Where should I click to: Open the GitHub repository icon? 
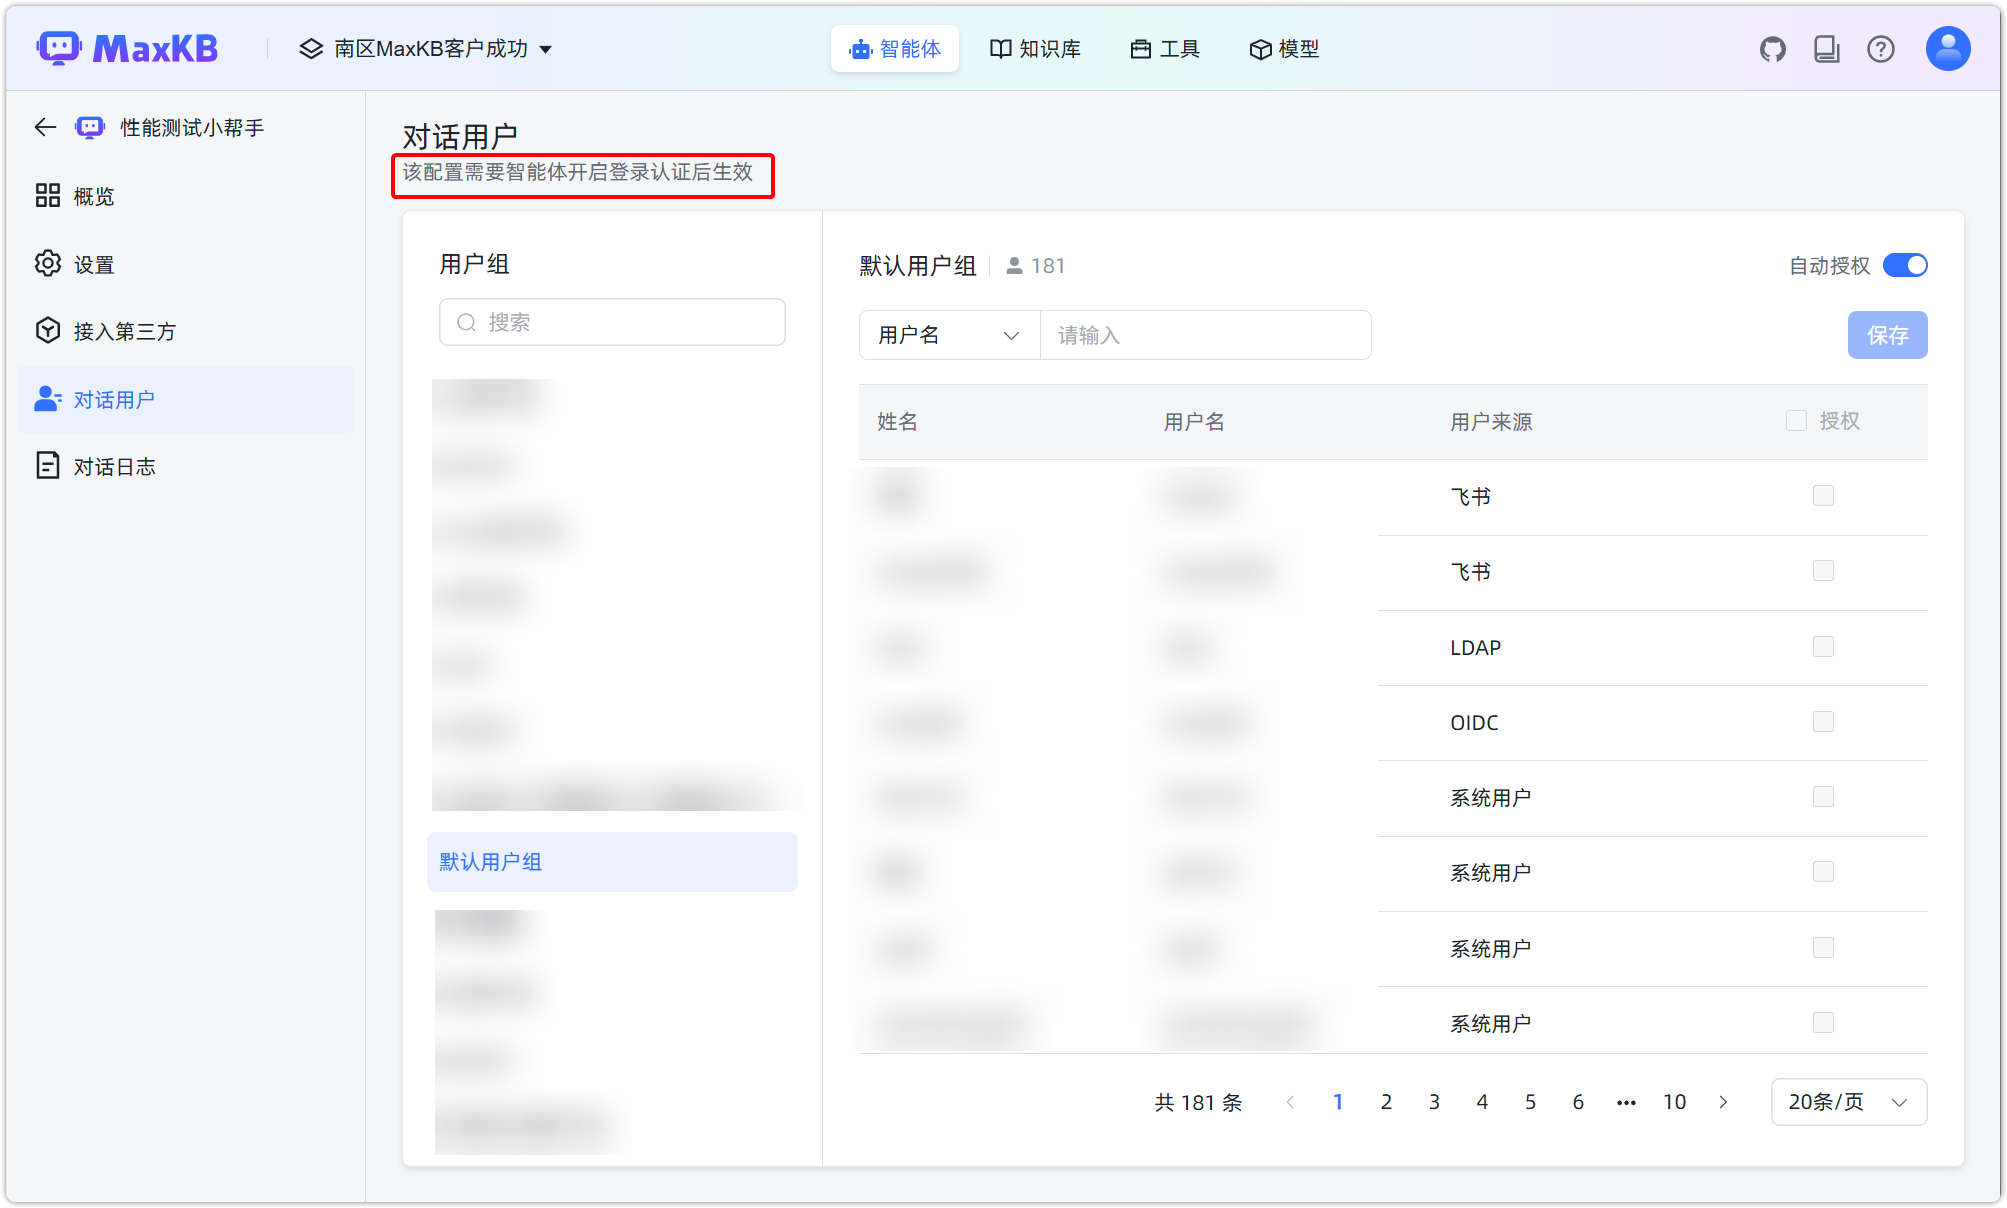[x=1772, y=48]
